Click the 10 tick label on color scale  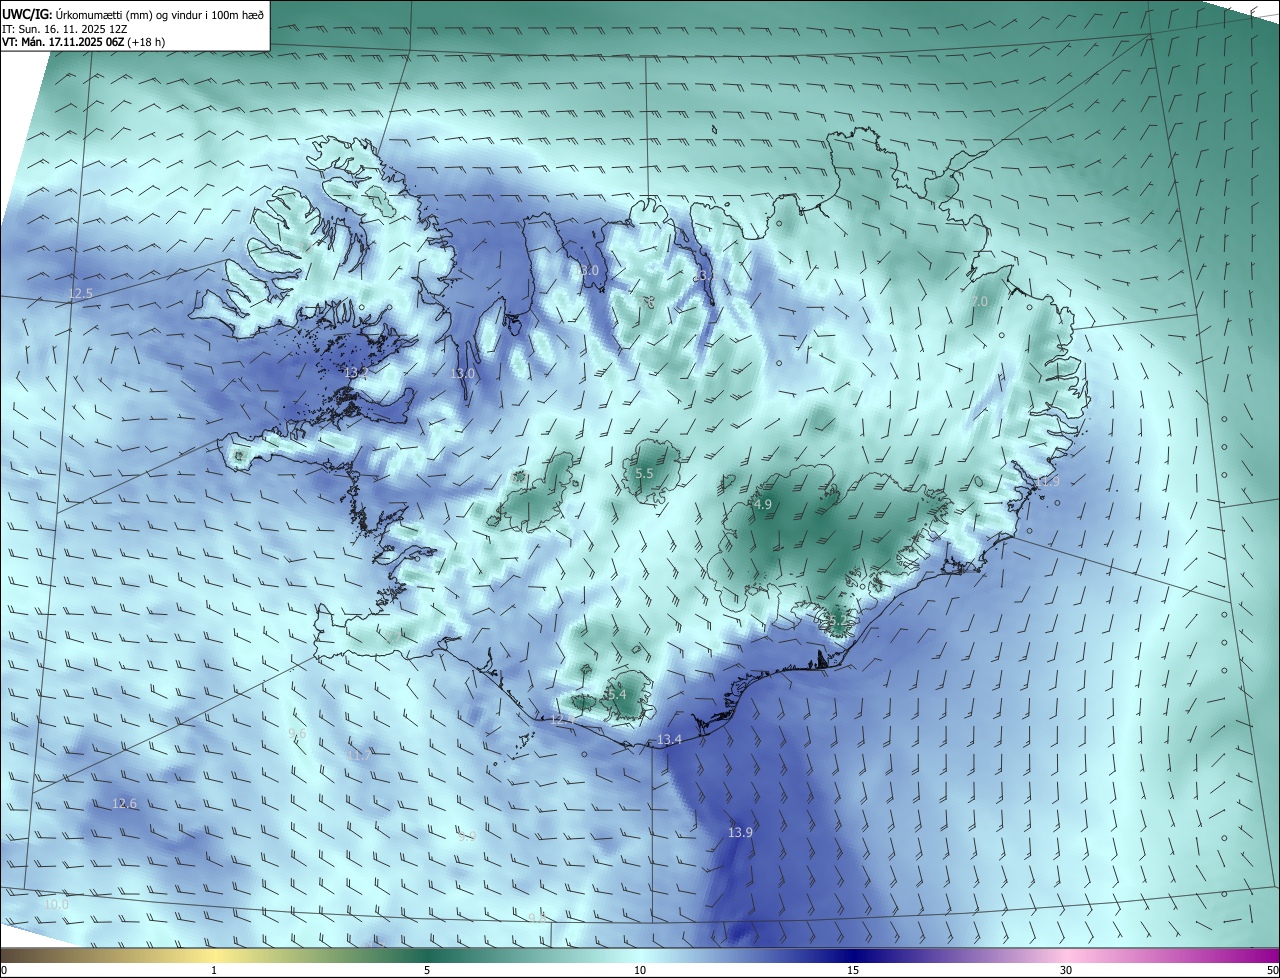pos(640,970)
